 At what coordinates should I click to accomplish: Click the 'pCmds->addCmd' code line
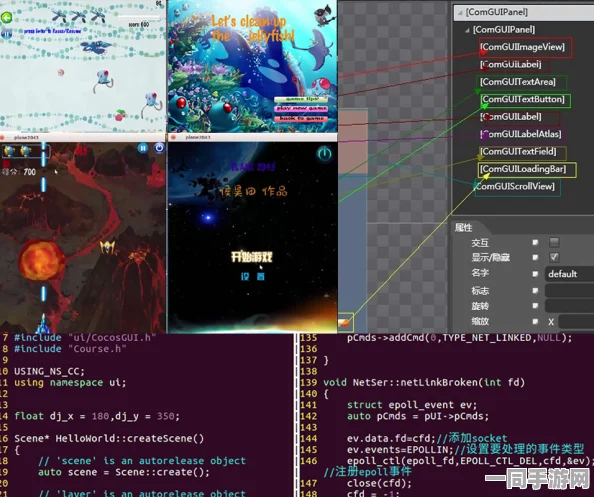pos(459,338)
